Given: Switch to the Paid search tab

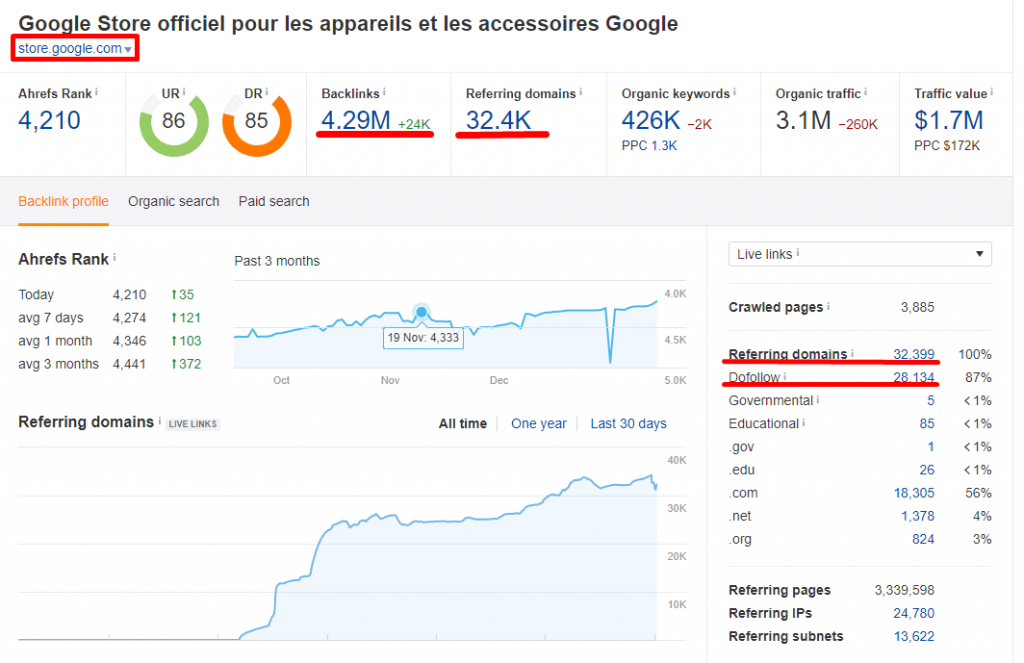Looking at the screenshot, I should (273, 201).
